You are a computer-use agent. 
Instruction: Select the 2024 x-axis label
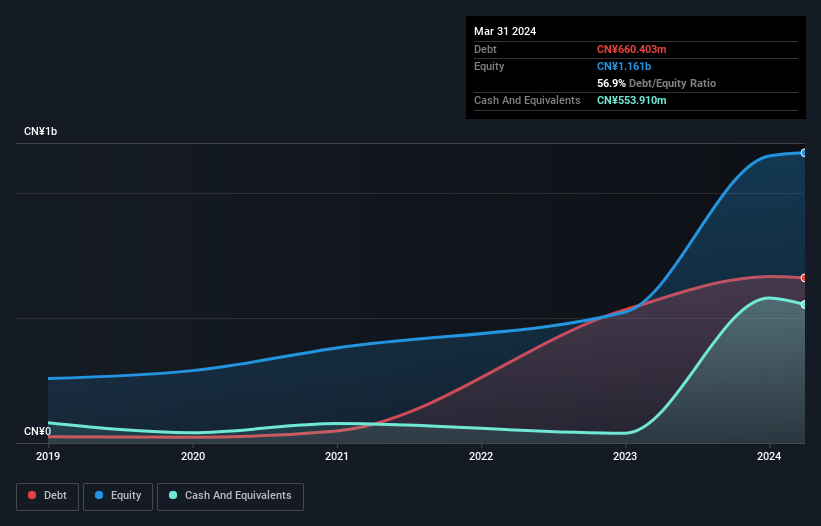(769, 456)
